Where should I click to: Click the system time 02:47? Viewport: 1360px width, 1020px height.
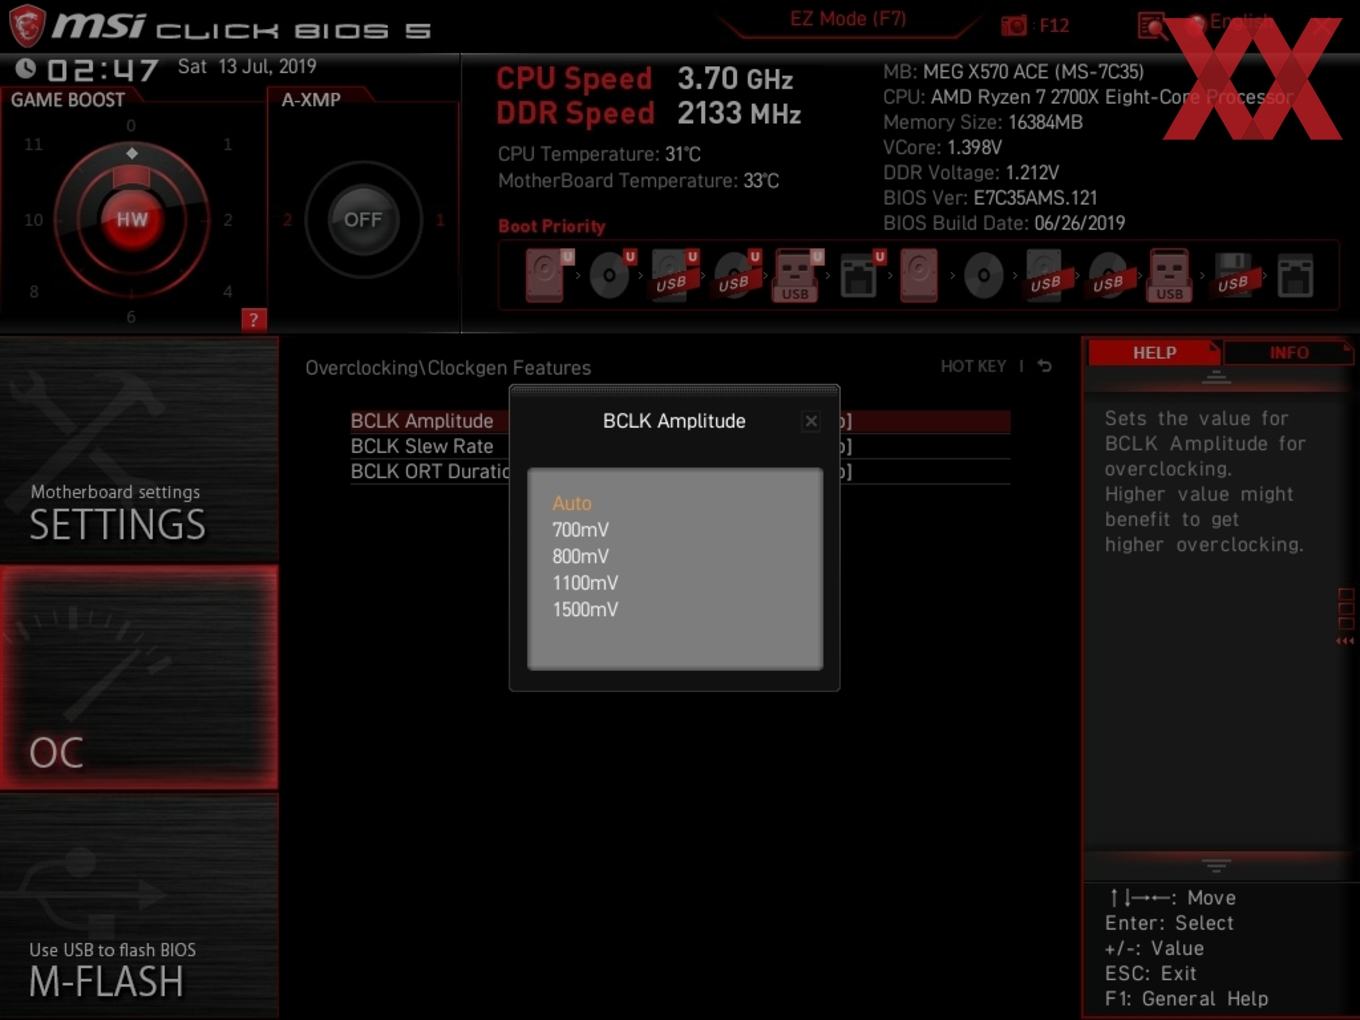(103, 70)
